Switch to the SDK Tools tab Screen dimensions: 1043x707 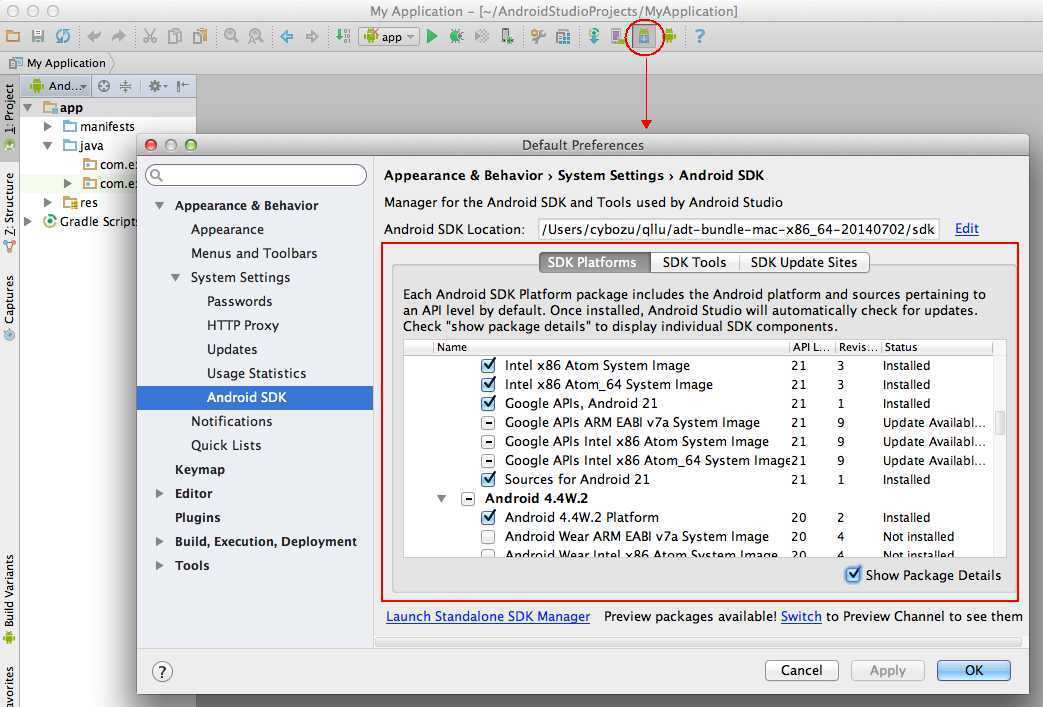pyautogui.click(x=694, y=262)
